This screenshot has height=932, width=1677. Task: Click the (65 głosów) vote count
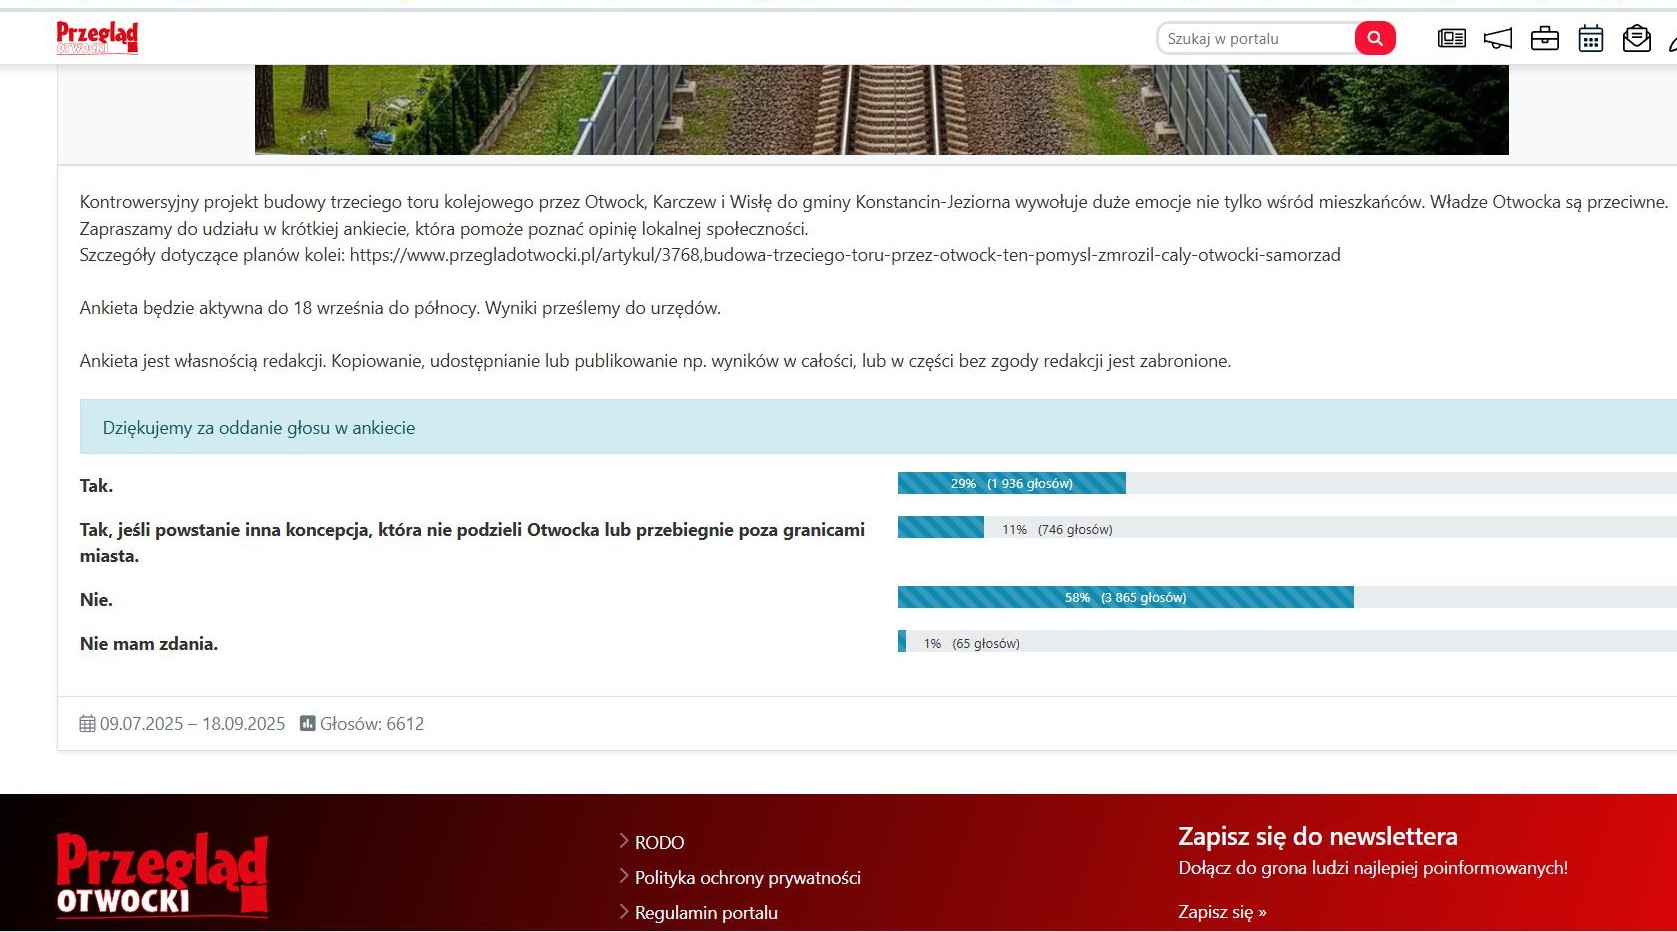coord(986,643)
